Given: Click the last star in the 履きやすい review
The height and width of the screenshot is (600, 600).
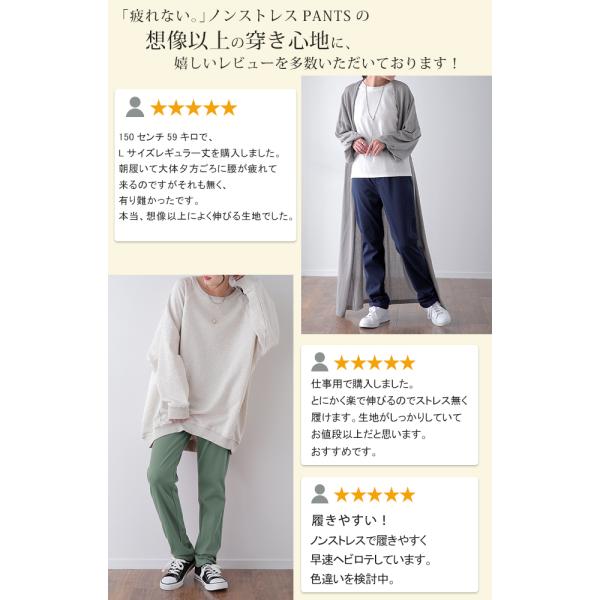Looking at the screenshot, I should pyautogui.click(x=408, y=494).
